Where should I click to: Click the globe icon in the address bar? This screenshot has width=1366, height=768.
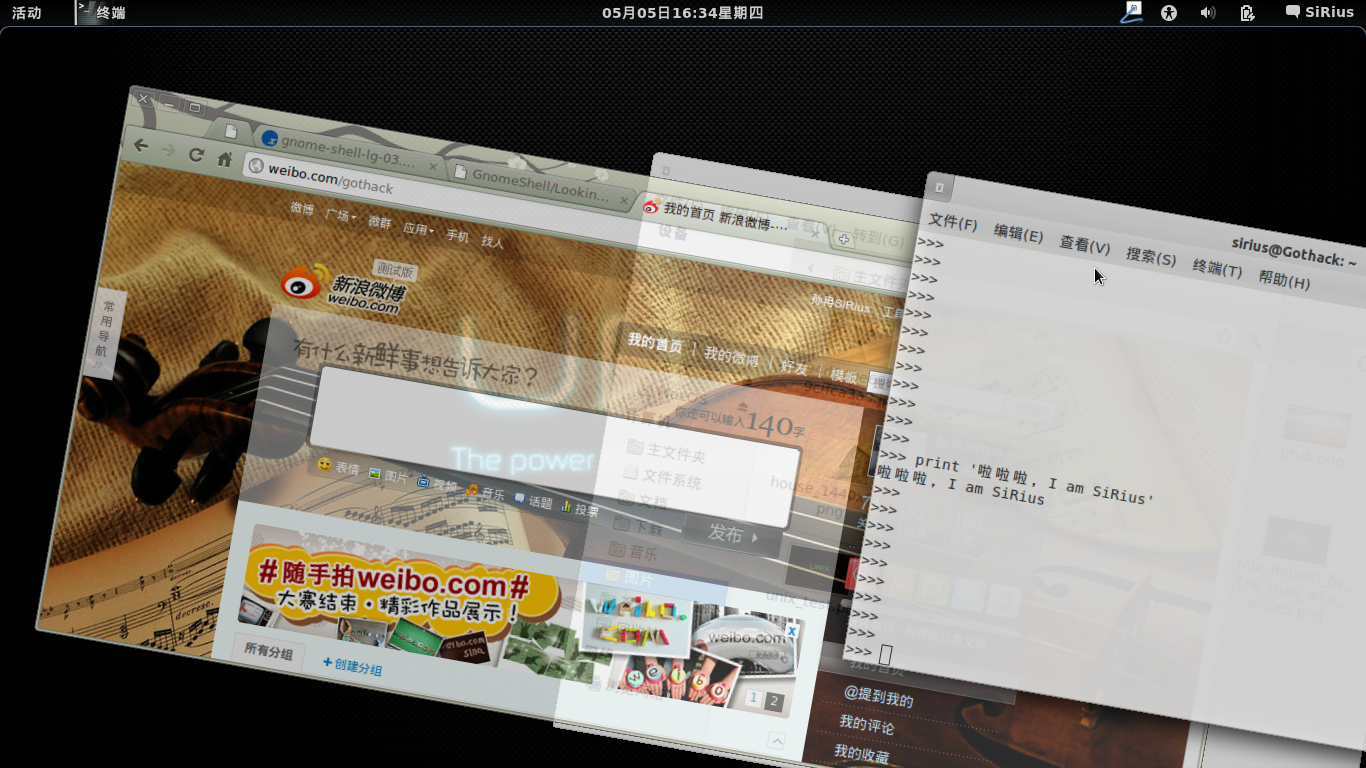click(x=256, y=165)
